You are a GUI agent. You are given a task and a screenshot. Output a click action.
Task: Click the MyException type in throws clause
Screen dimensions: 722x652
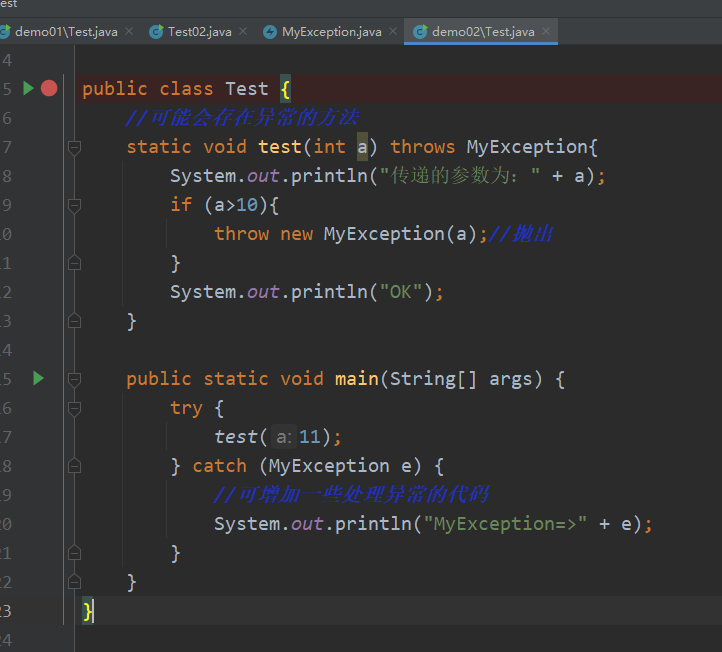pos(527,147)
